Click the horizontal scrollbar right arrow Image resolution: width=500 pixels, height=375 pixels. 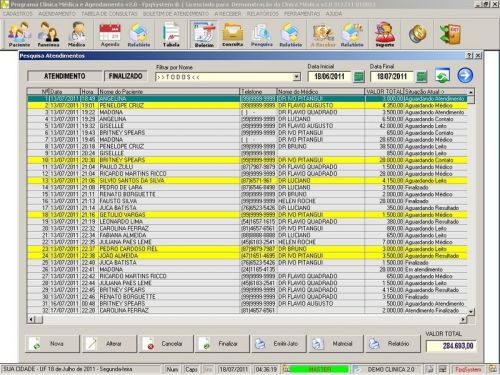[463, 319]
